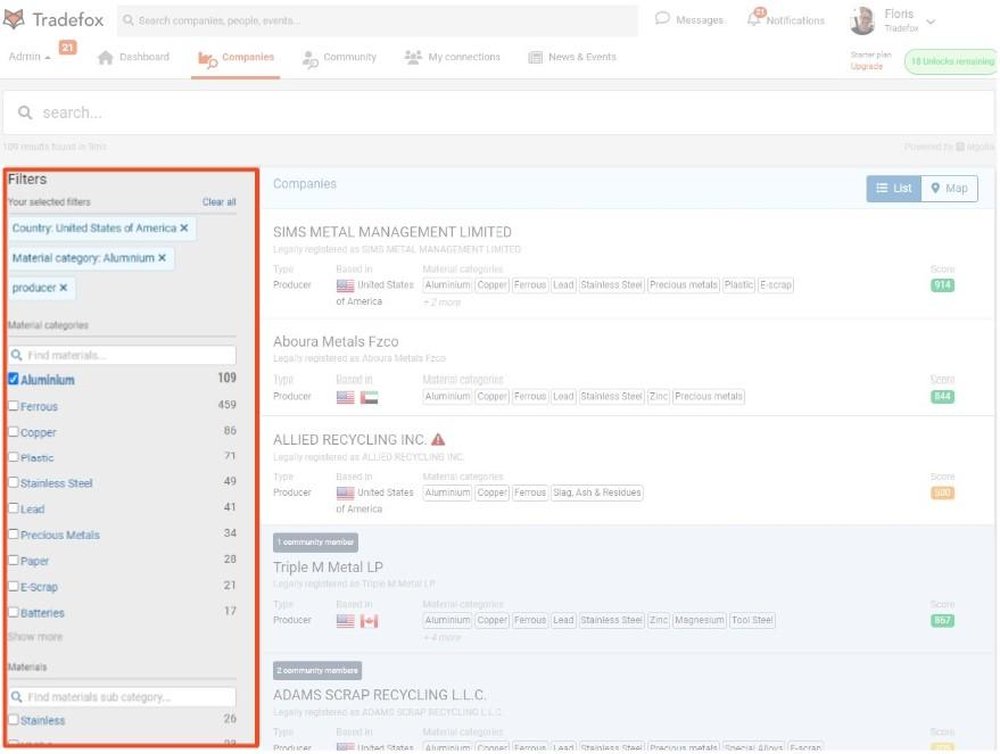Image resolution: width=1000 pixels, height=754 pixels.
Task: Click the US flag on SIMS Metal
Action: [x=345, y=286]
